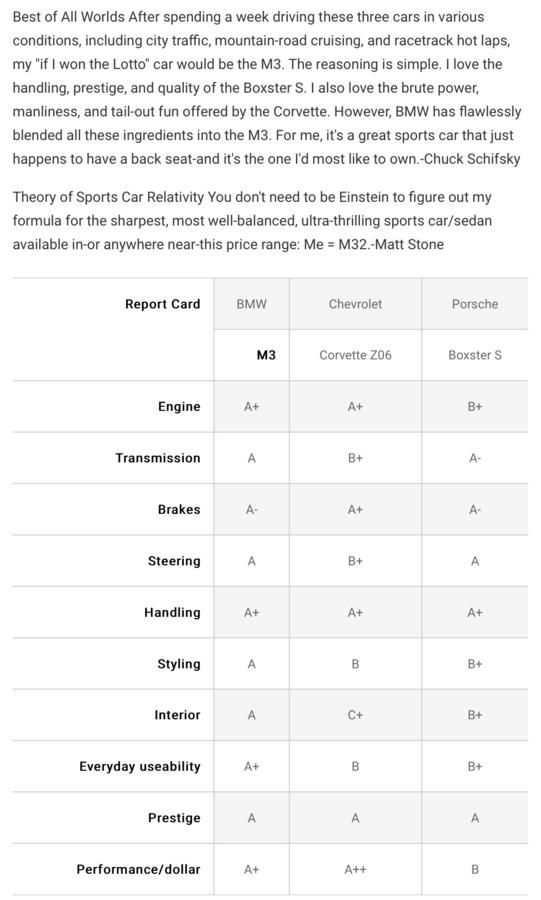The width and height of the screenshot is (541, 900).
Task: Select the Transmission row label
Action: click(x=158, y=458)
